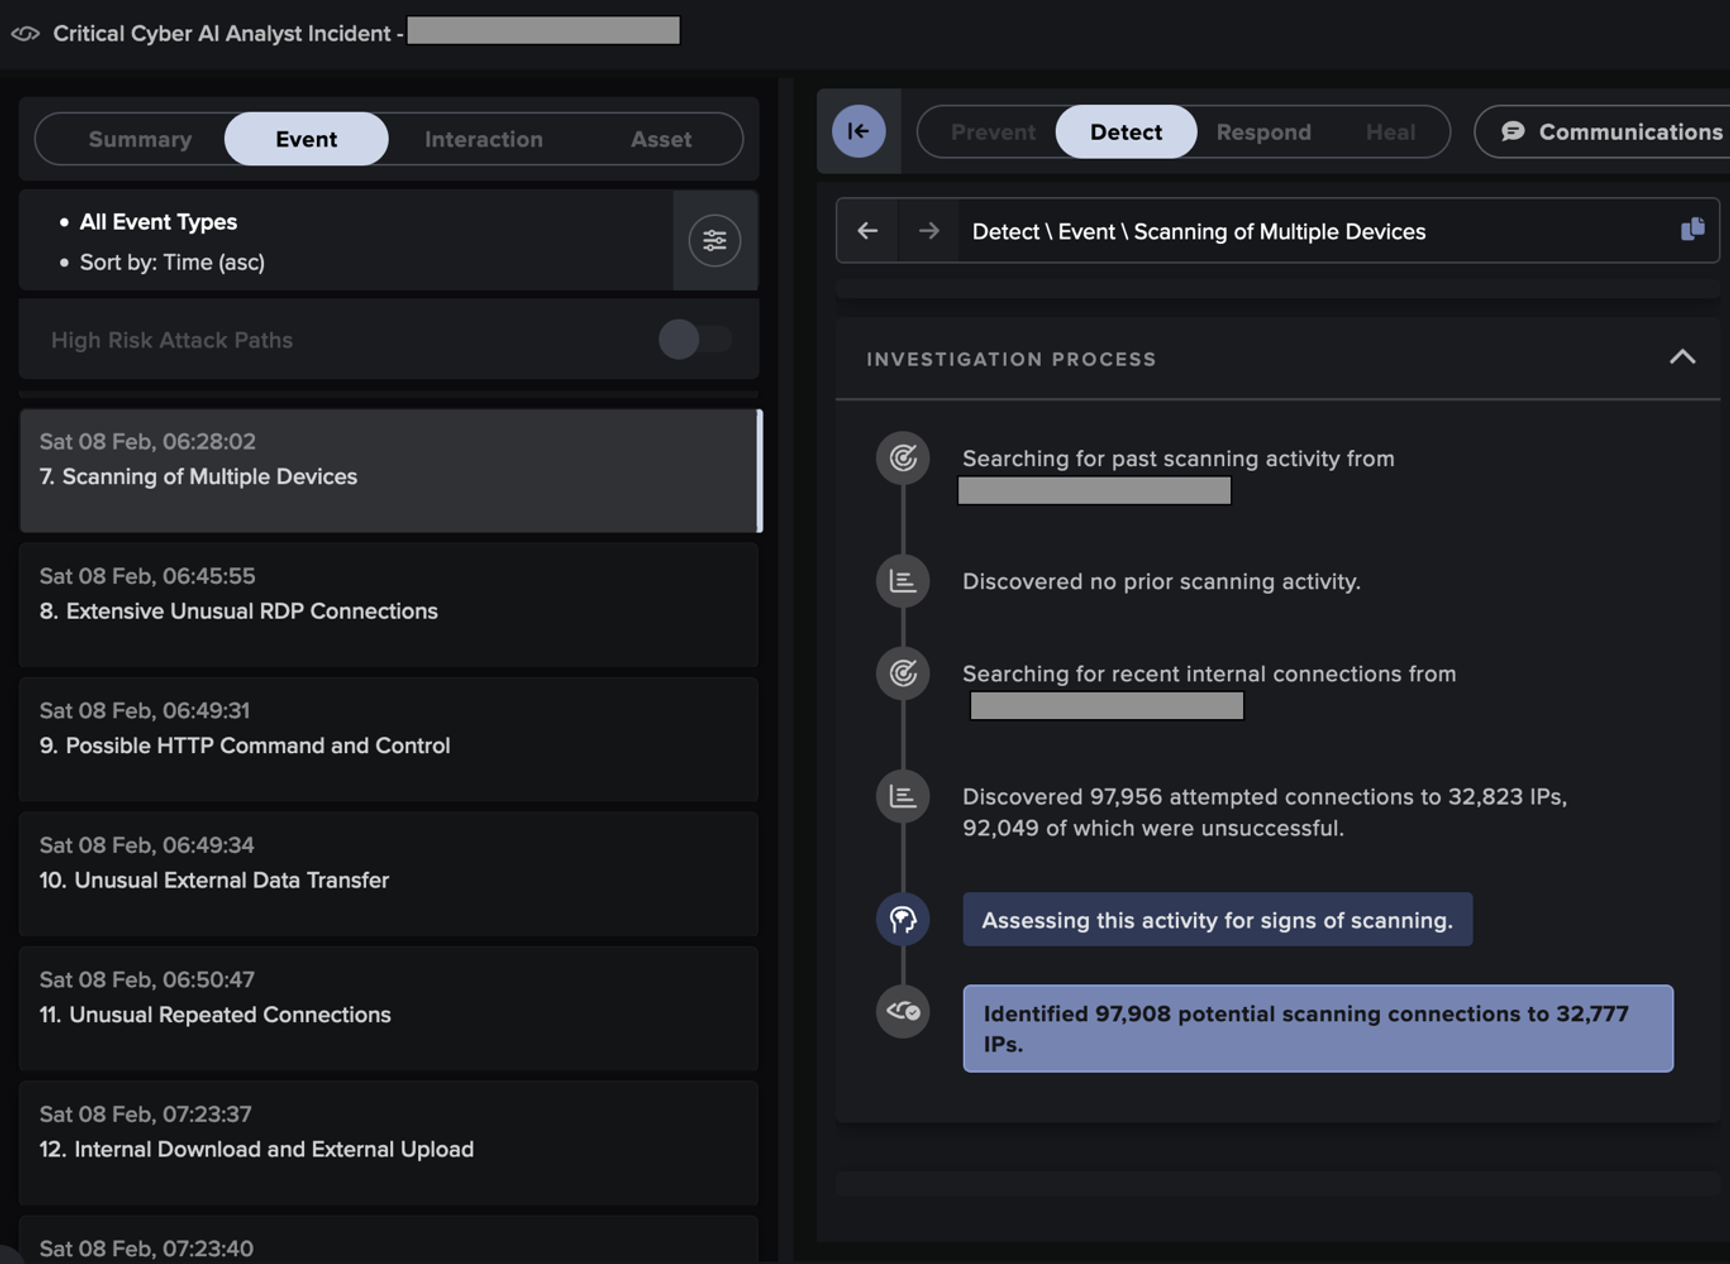This screenshot has height=1264, width=1730.
Task: Select the Detect stage tab
Action: tap(1126, 132)
